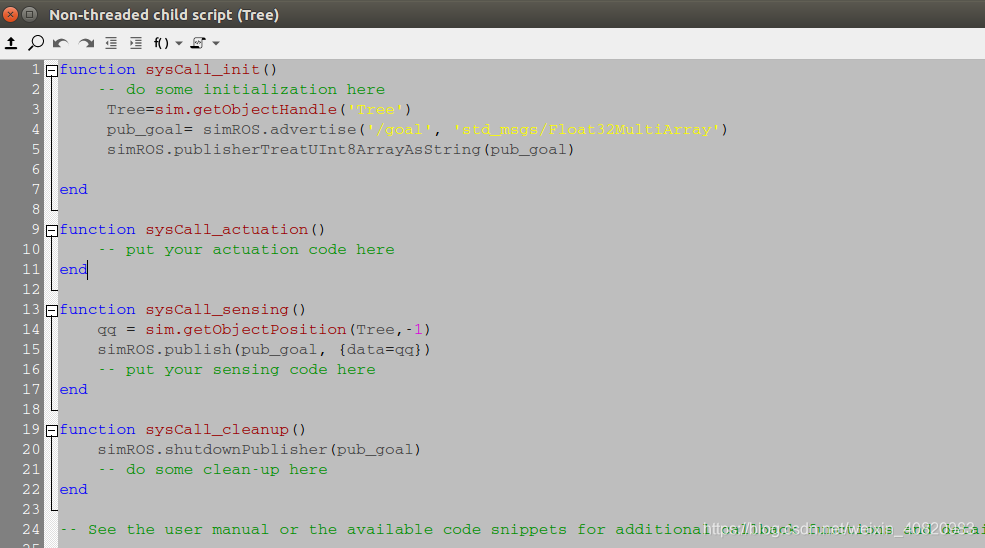Click the '{data=qq}' argument text
The height and width of the screenshot is (548, 985).
click(379, 349)
